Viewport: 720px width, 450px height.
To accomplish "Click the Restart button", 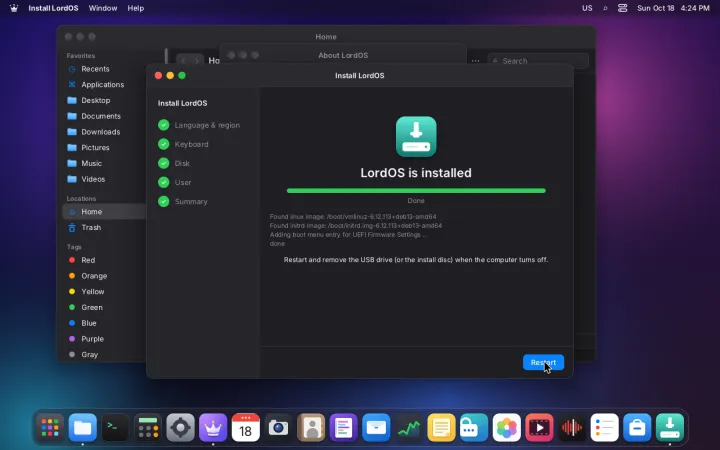I will tap(543, 362).
